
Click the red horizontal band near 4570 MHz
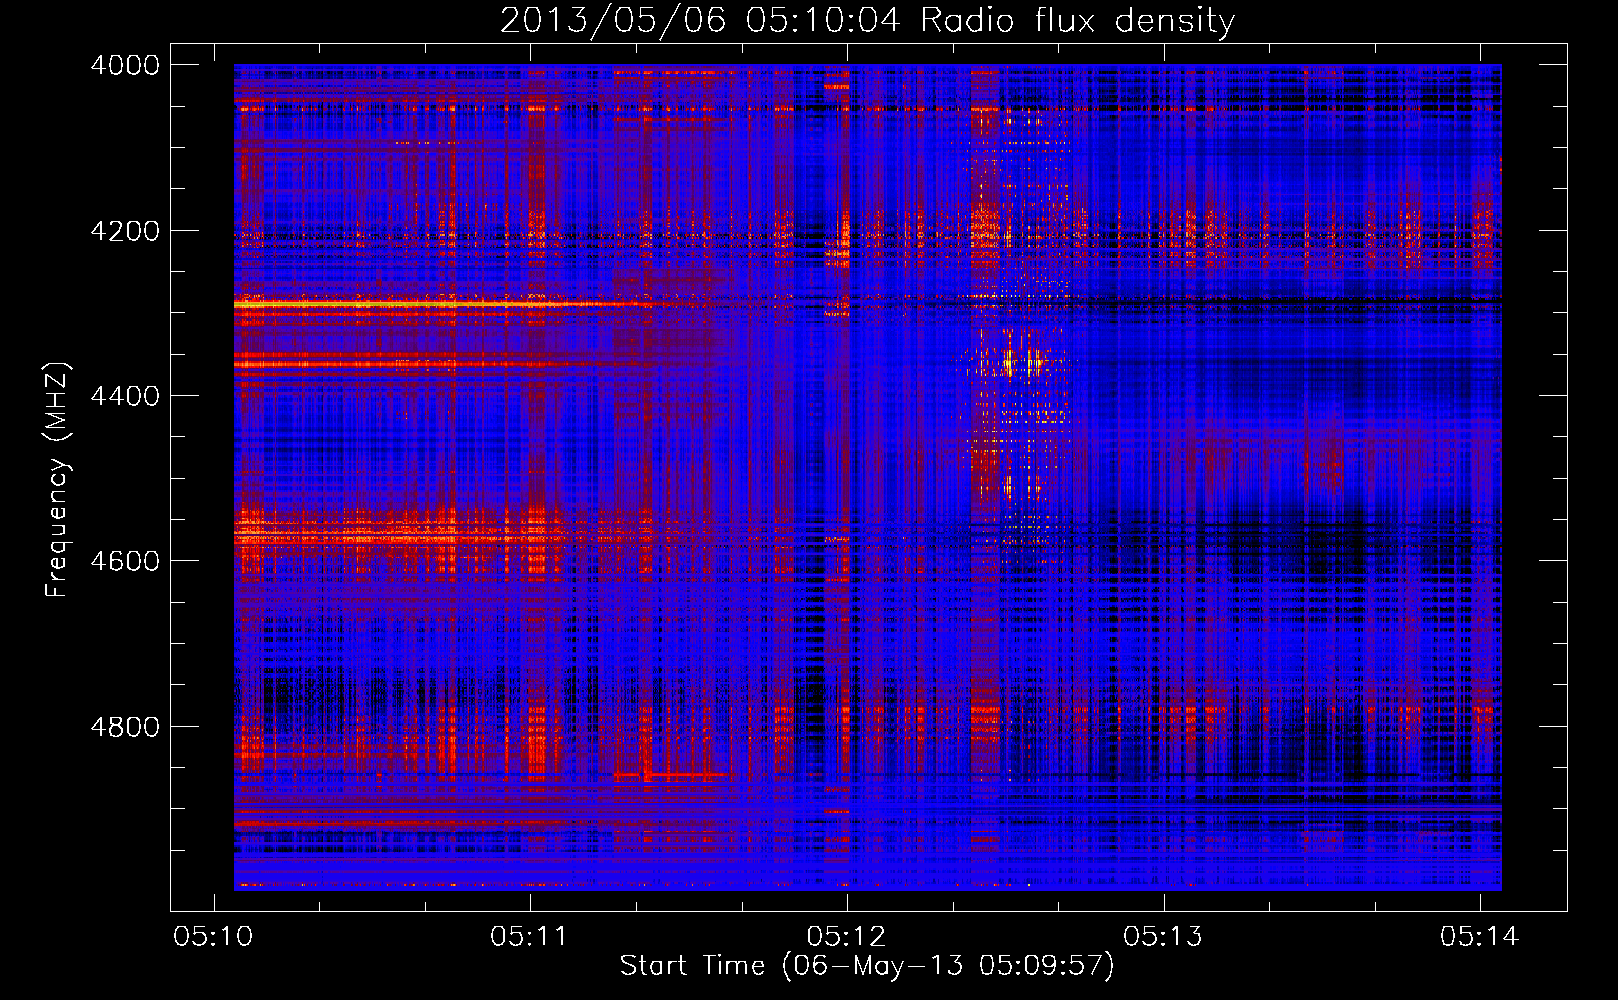pos(400,538)
